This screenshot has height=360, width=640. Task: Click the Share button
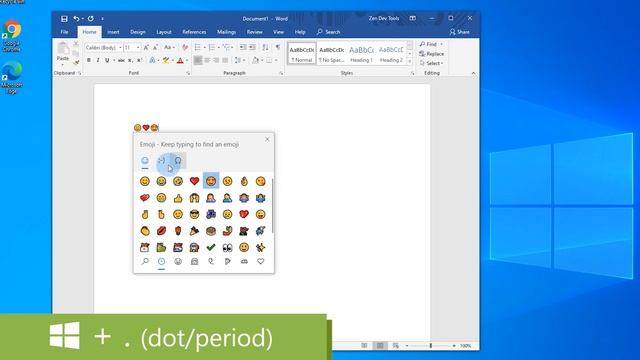(460, 32)
